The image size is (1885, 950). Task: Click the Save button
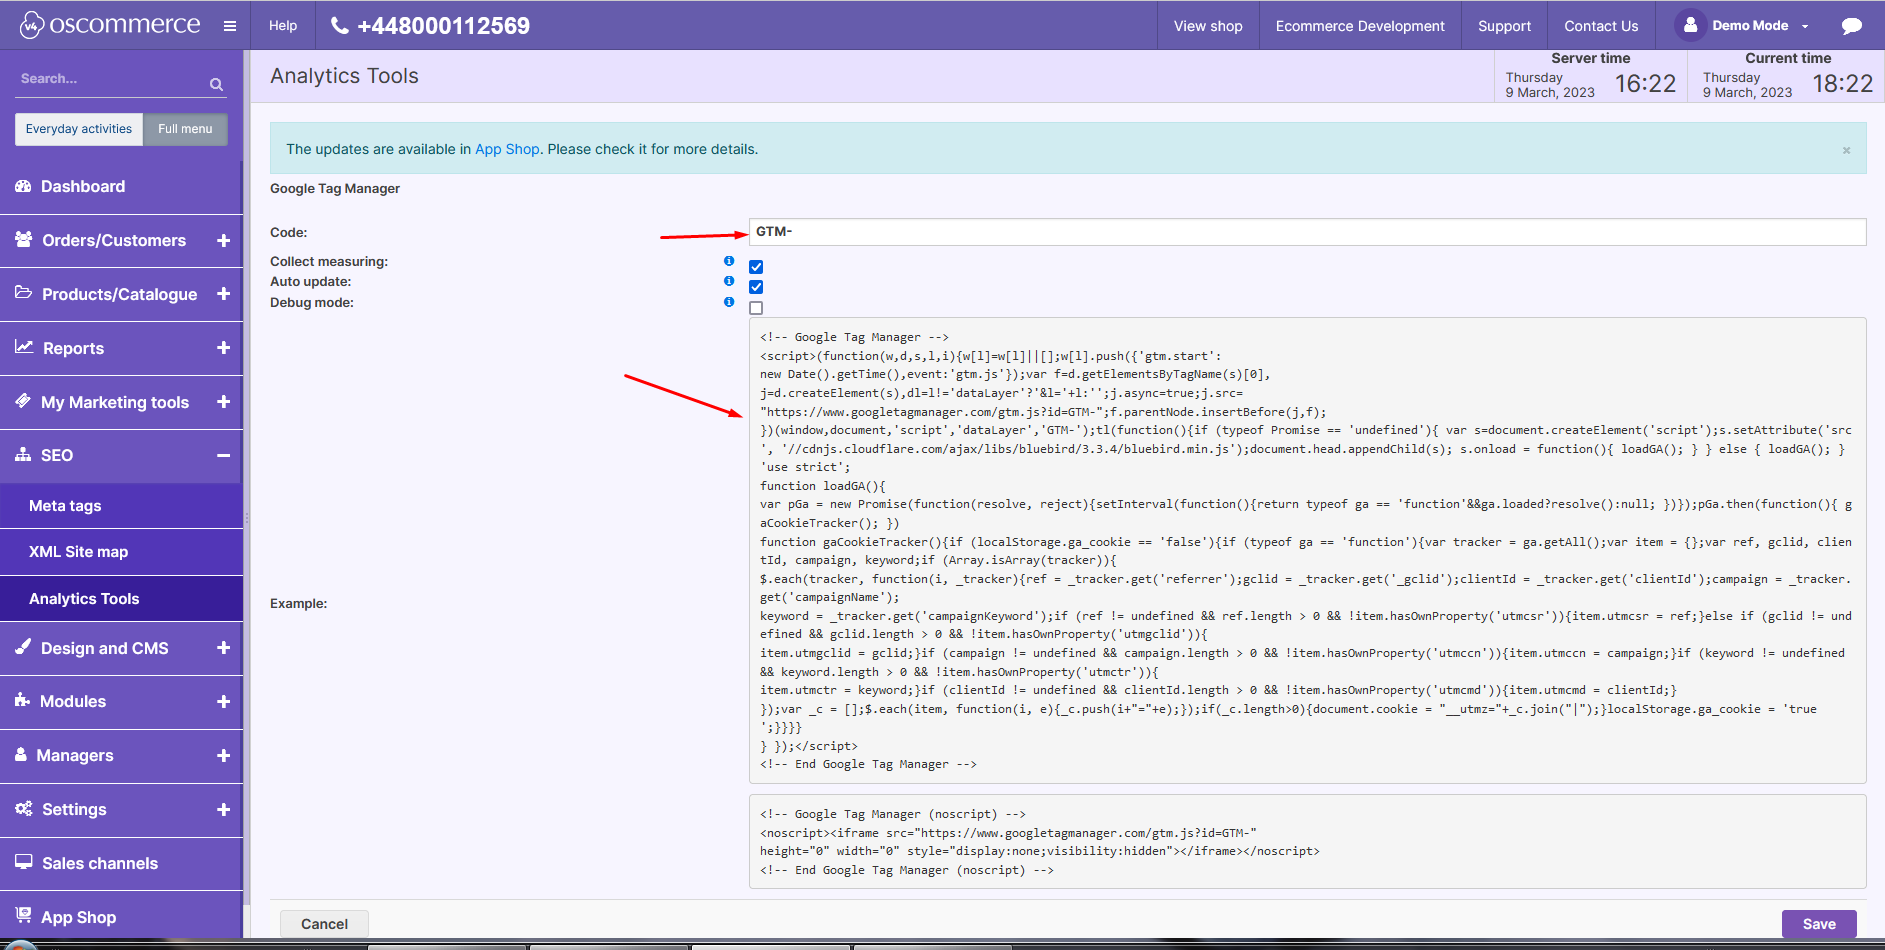(1819, 924)
